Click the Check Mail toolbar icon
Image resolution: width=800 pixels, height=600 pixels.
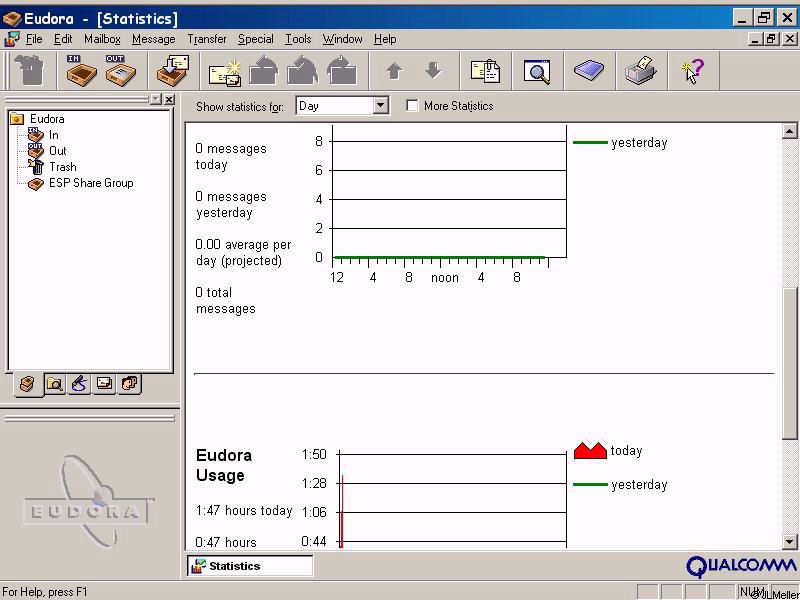click(x=172, y=70)
